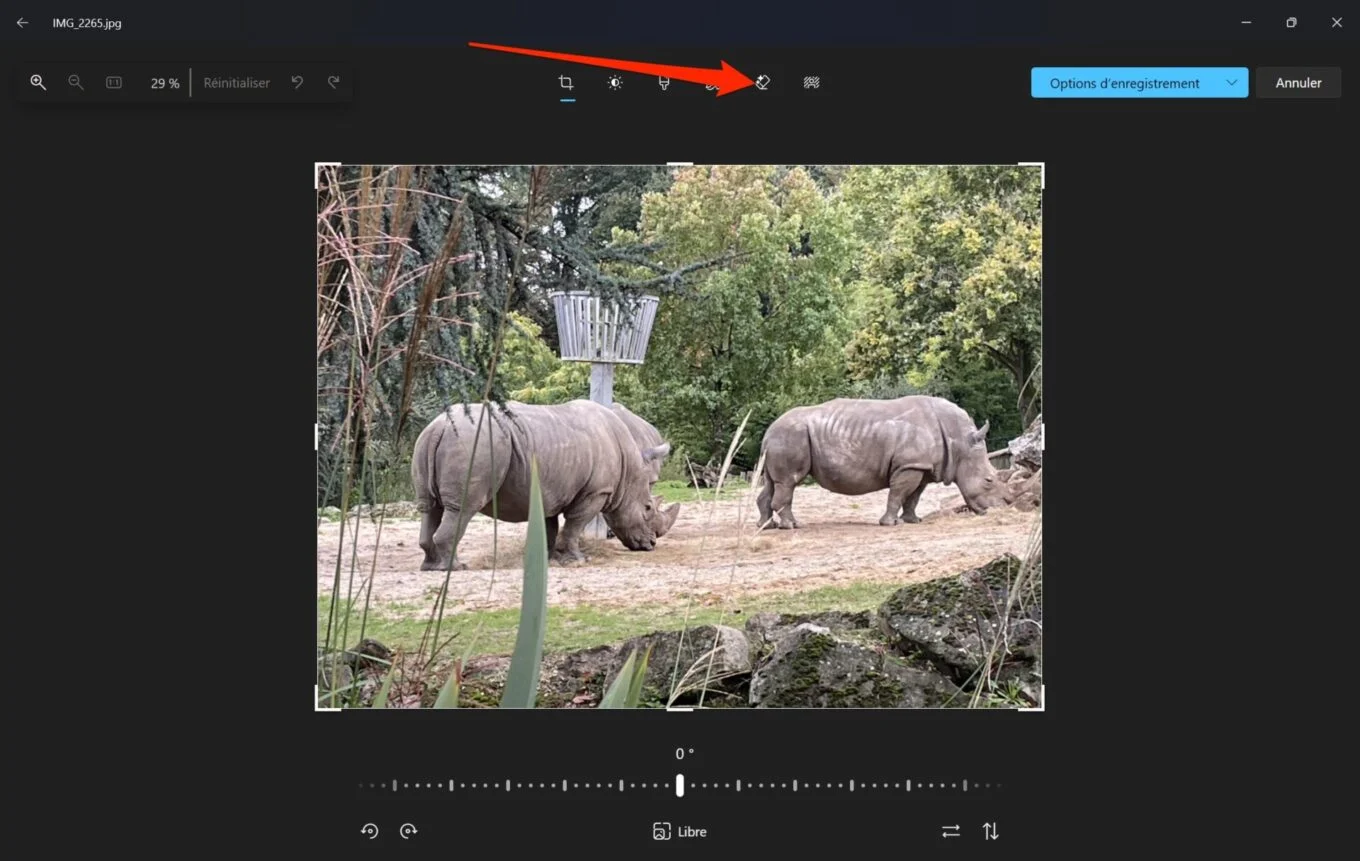
Task: Open the brightness adjustment tool
Action: click(x=615, y=83)
